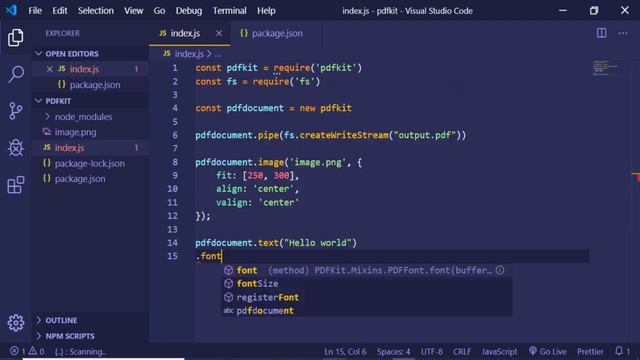Select the registerFont suggestion

tap(367, 297)
